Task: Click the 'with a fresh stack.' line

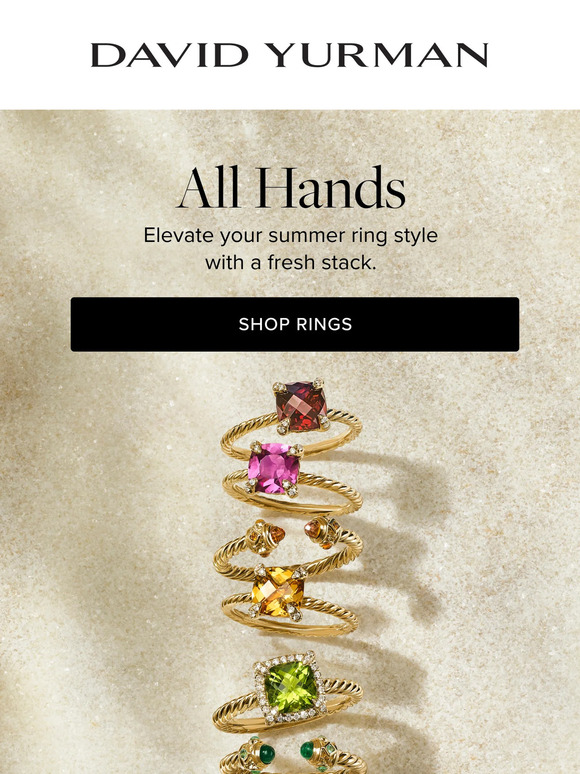Action: click(x=290, y=262)
